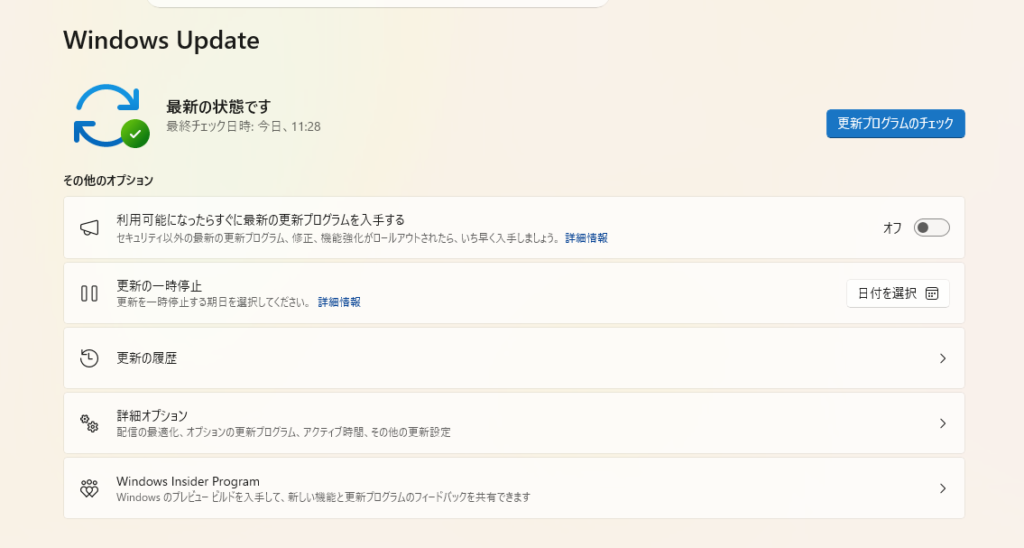Open the 日付を選択 pause date dropdown
Viewport: 1024px width, 548px height.
(x=898, y=293)
